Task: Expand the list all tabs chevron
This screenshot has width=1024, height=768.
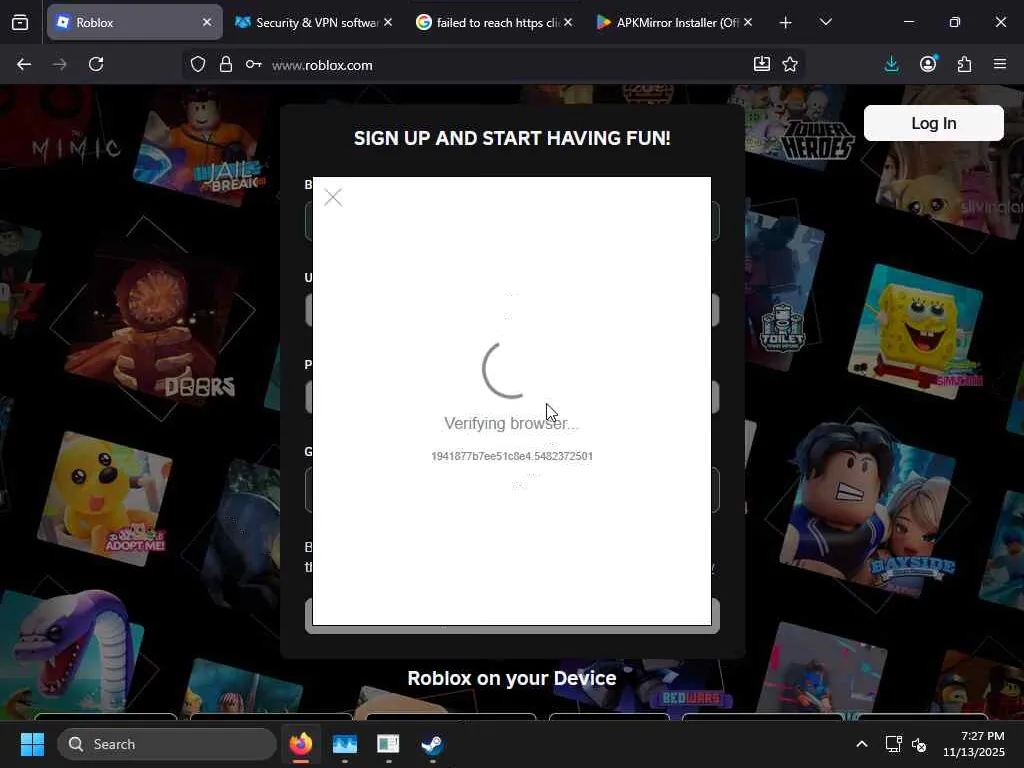Action: (825, 22)
